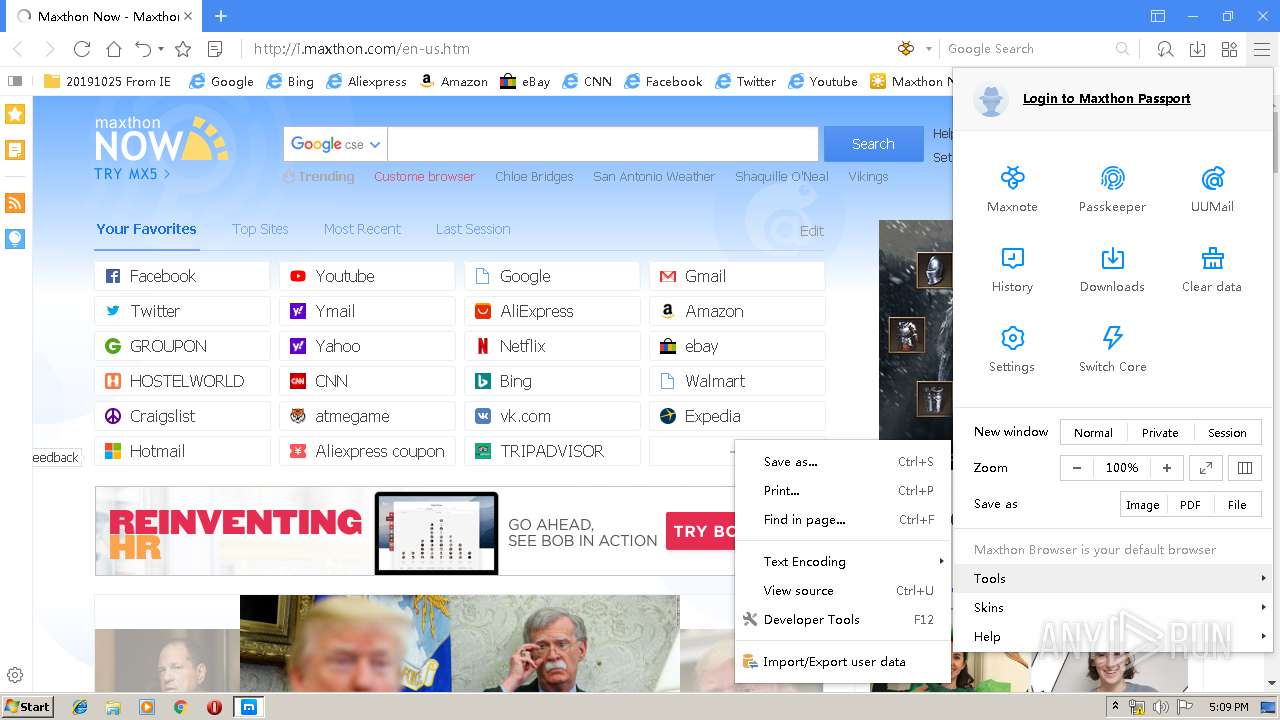Image resolution: width=1280 pixels, height=720 pixels.
Task: Expand the Text Encoding submenu
Action: [842, 561]
